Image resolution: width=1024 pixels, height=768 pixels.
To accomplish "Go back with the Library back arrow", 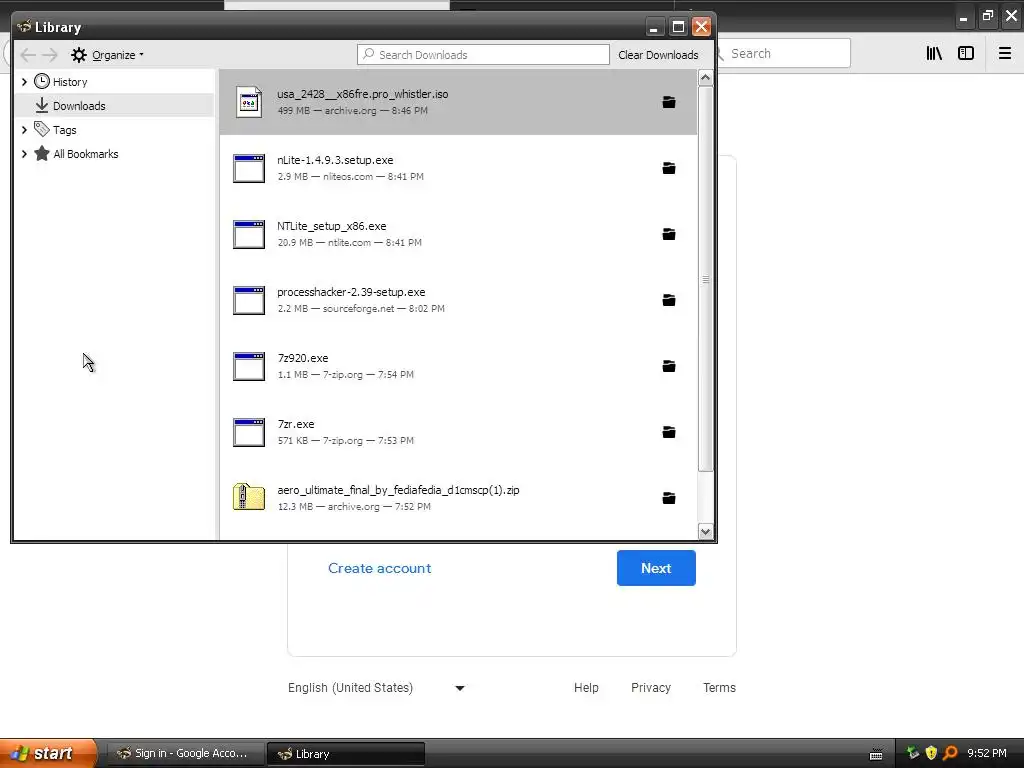I will [x=28, y=55].
